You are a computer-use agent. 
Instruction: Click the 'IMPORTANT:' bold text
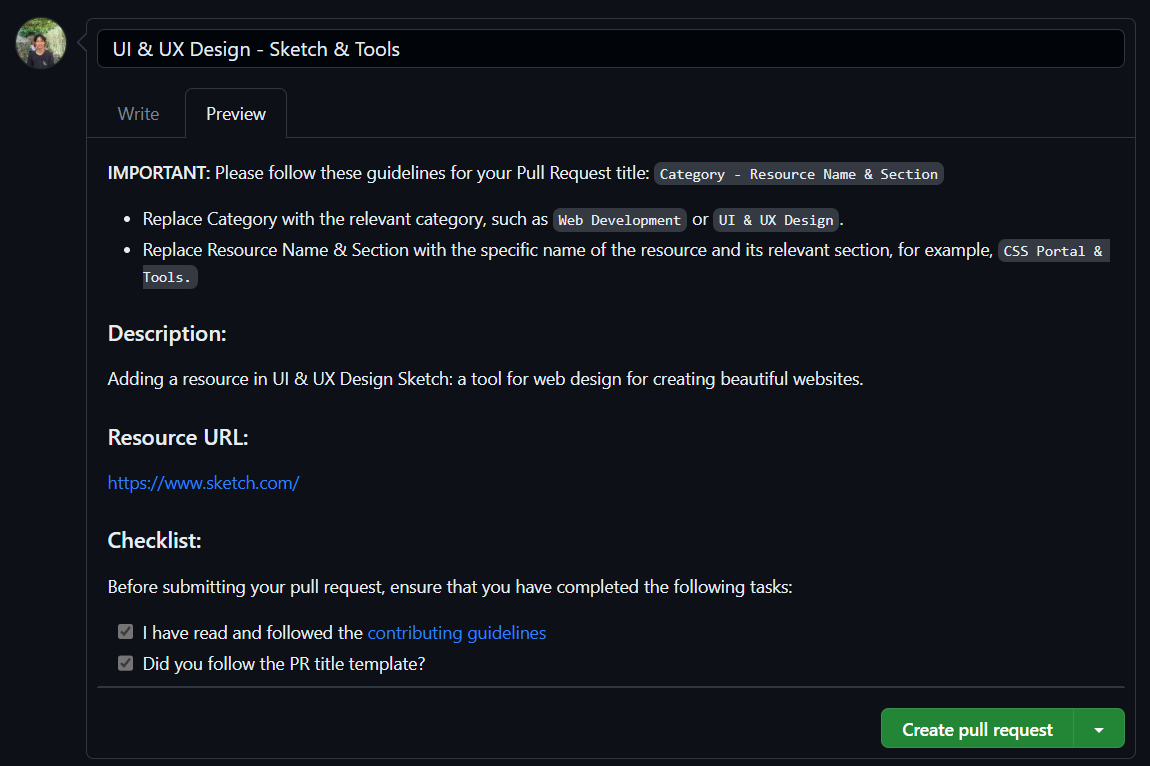pos(158,172)
